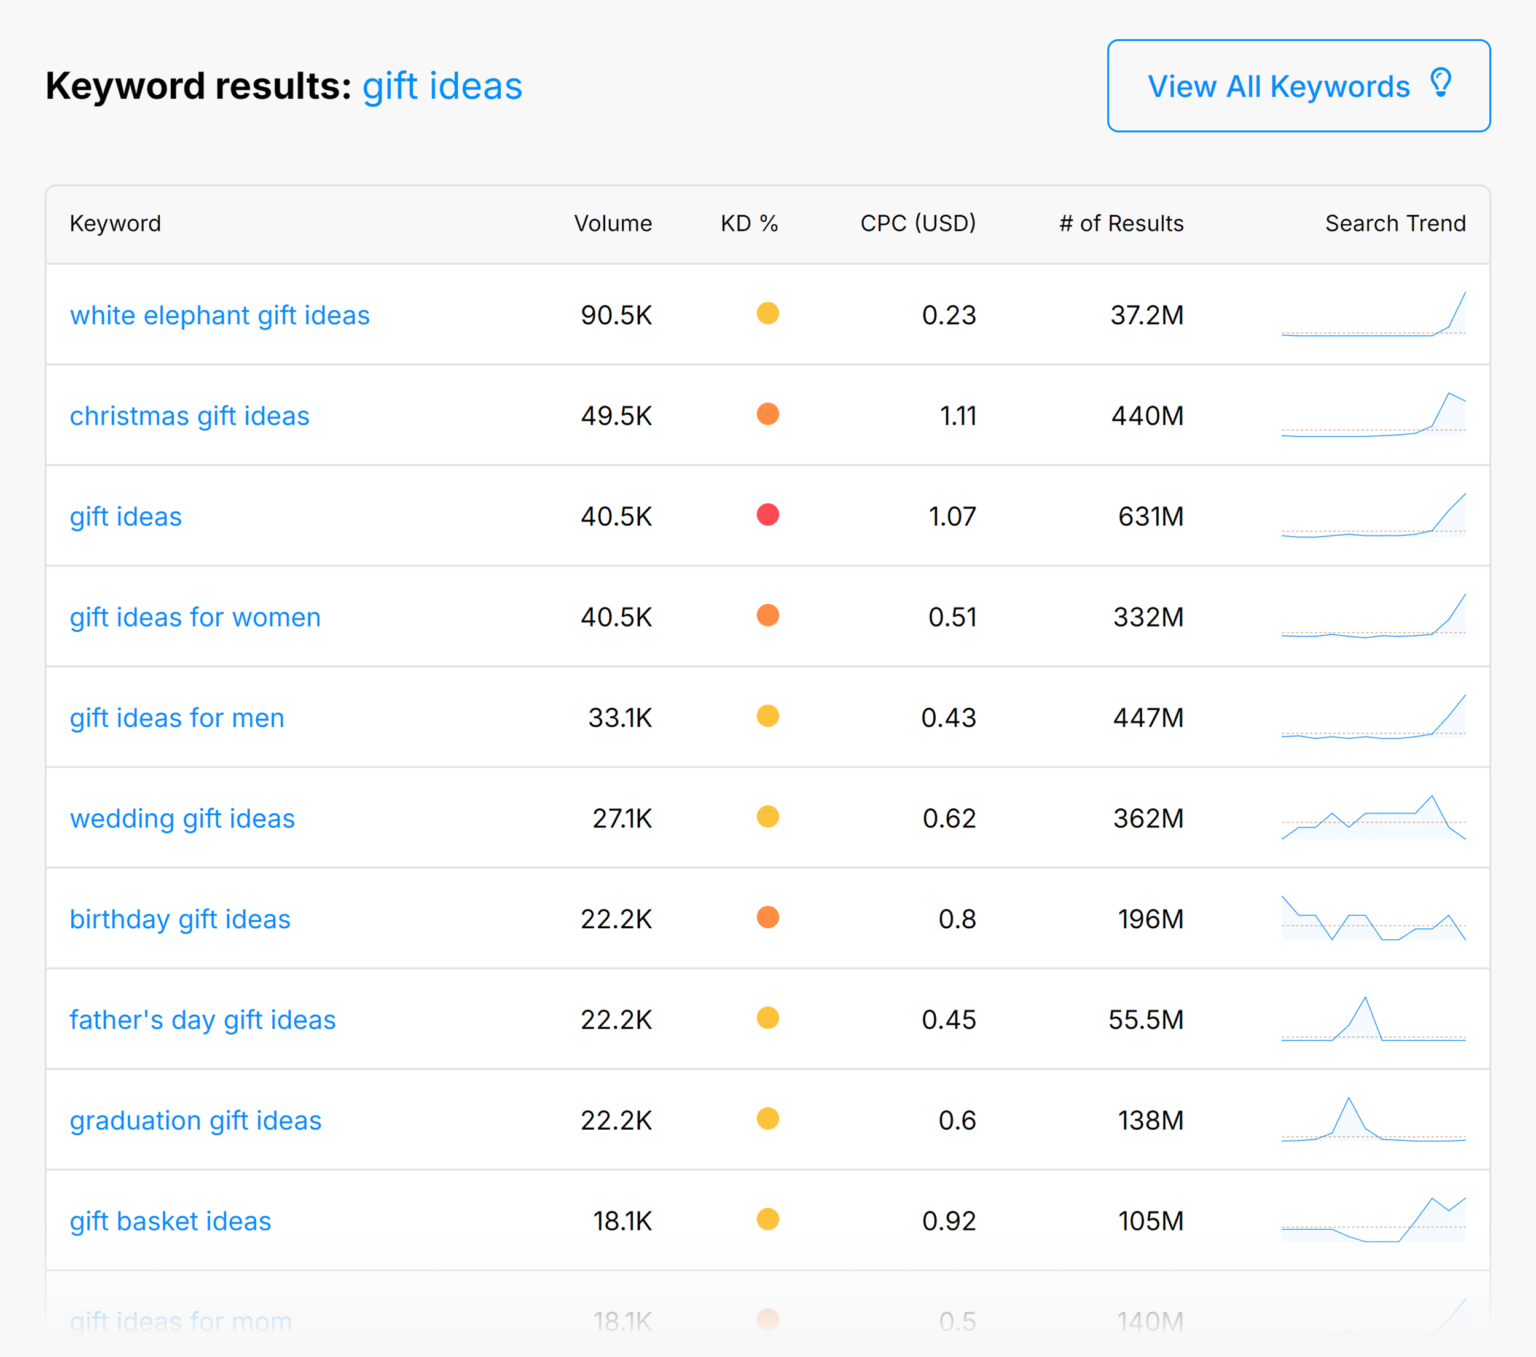The height and width of the screenshot is (1357, 1536).
Task: Click the red KD dot for gift ideas
Action: point(768,515)
